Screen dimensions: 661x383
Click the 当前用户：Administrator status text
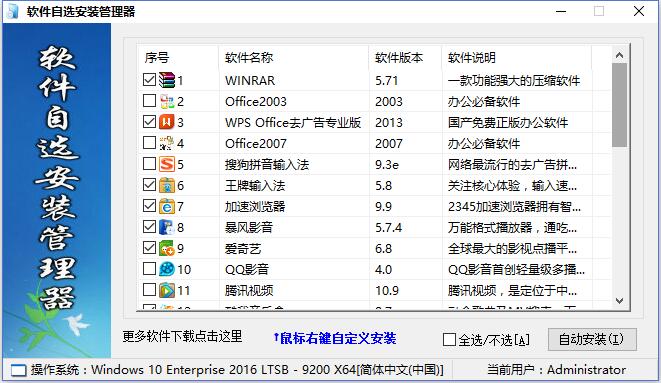(556, 370)
